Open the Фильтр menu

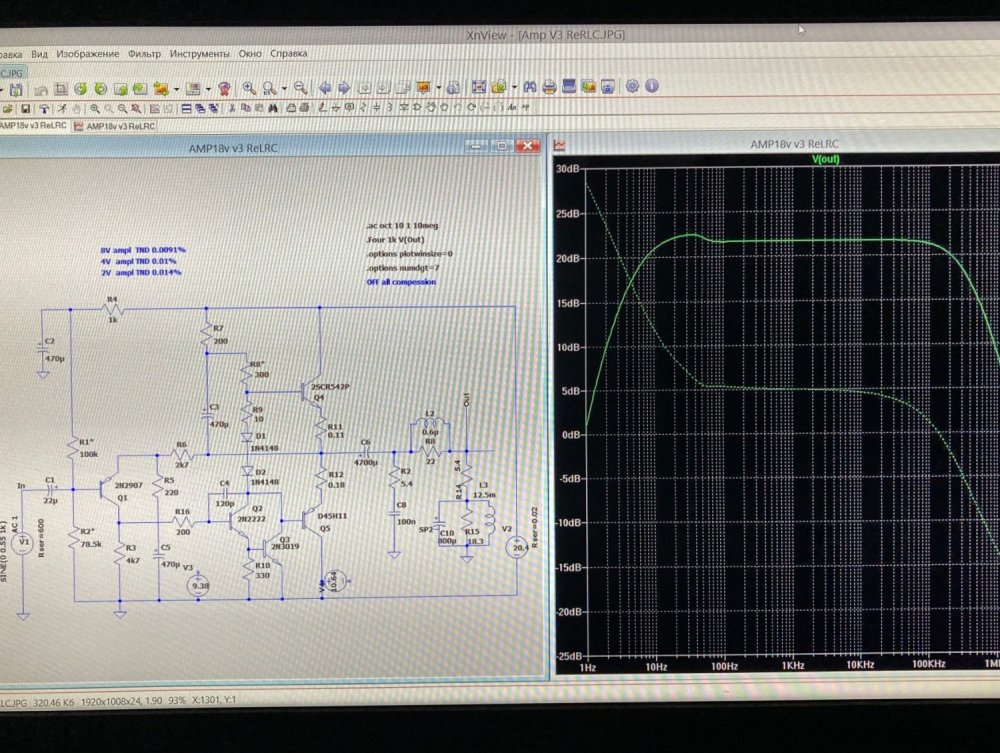coord(144,53)
